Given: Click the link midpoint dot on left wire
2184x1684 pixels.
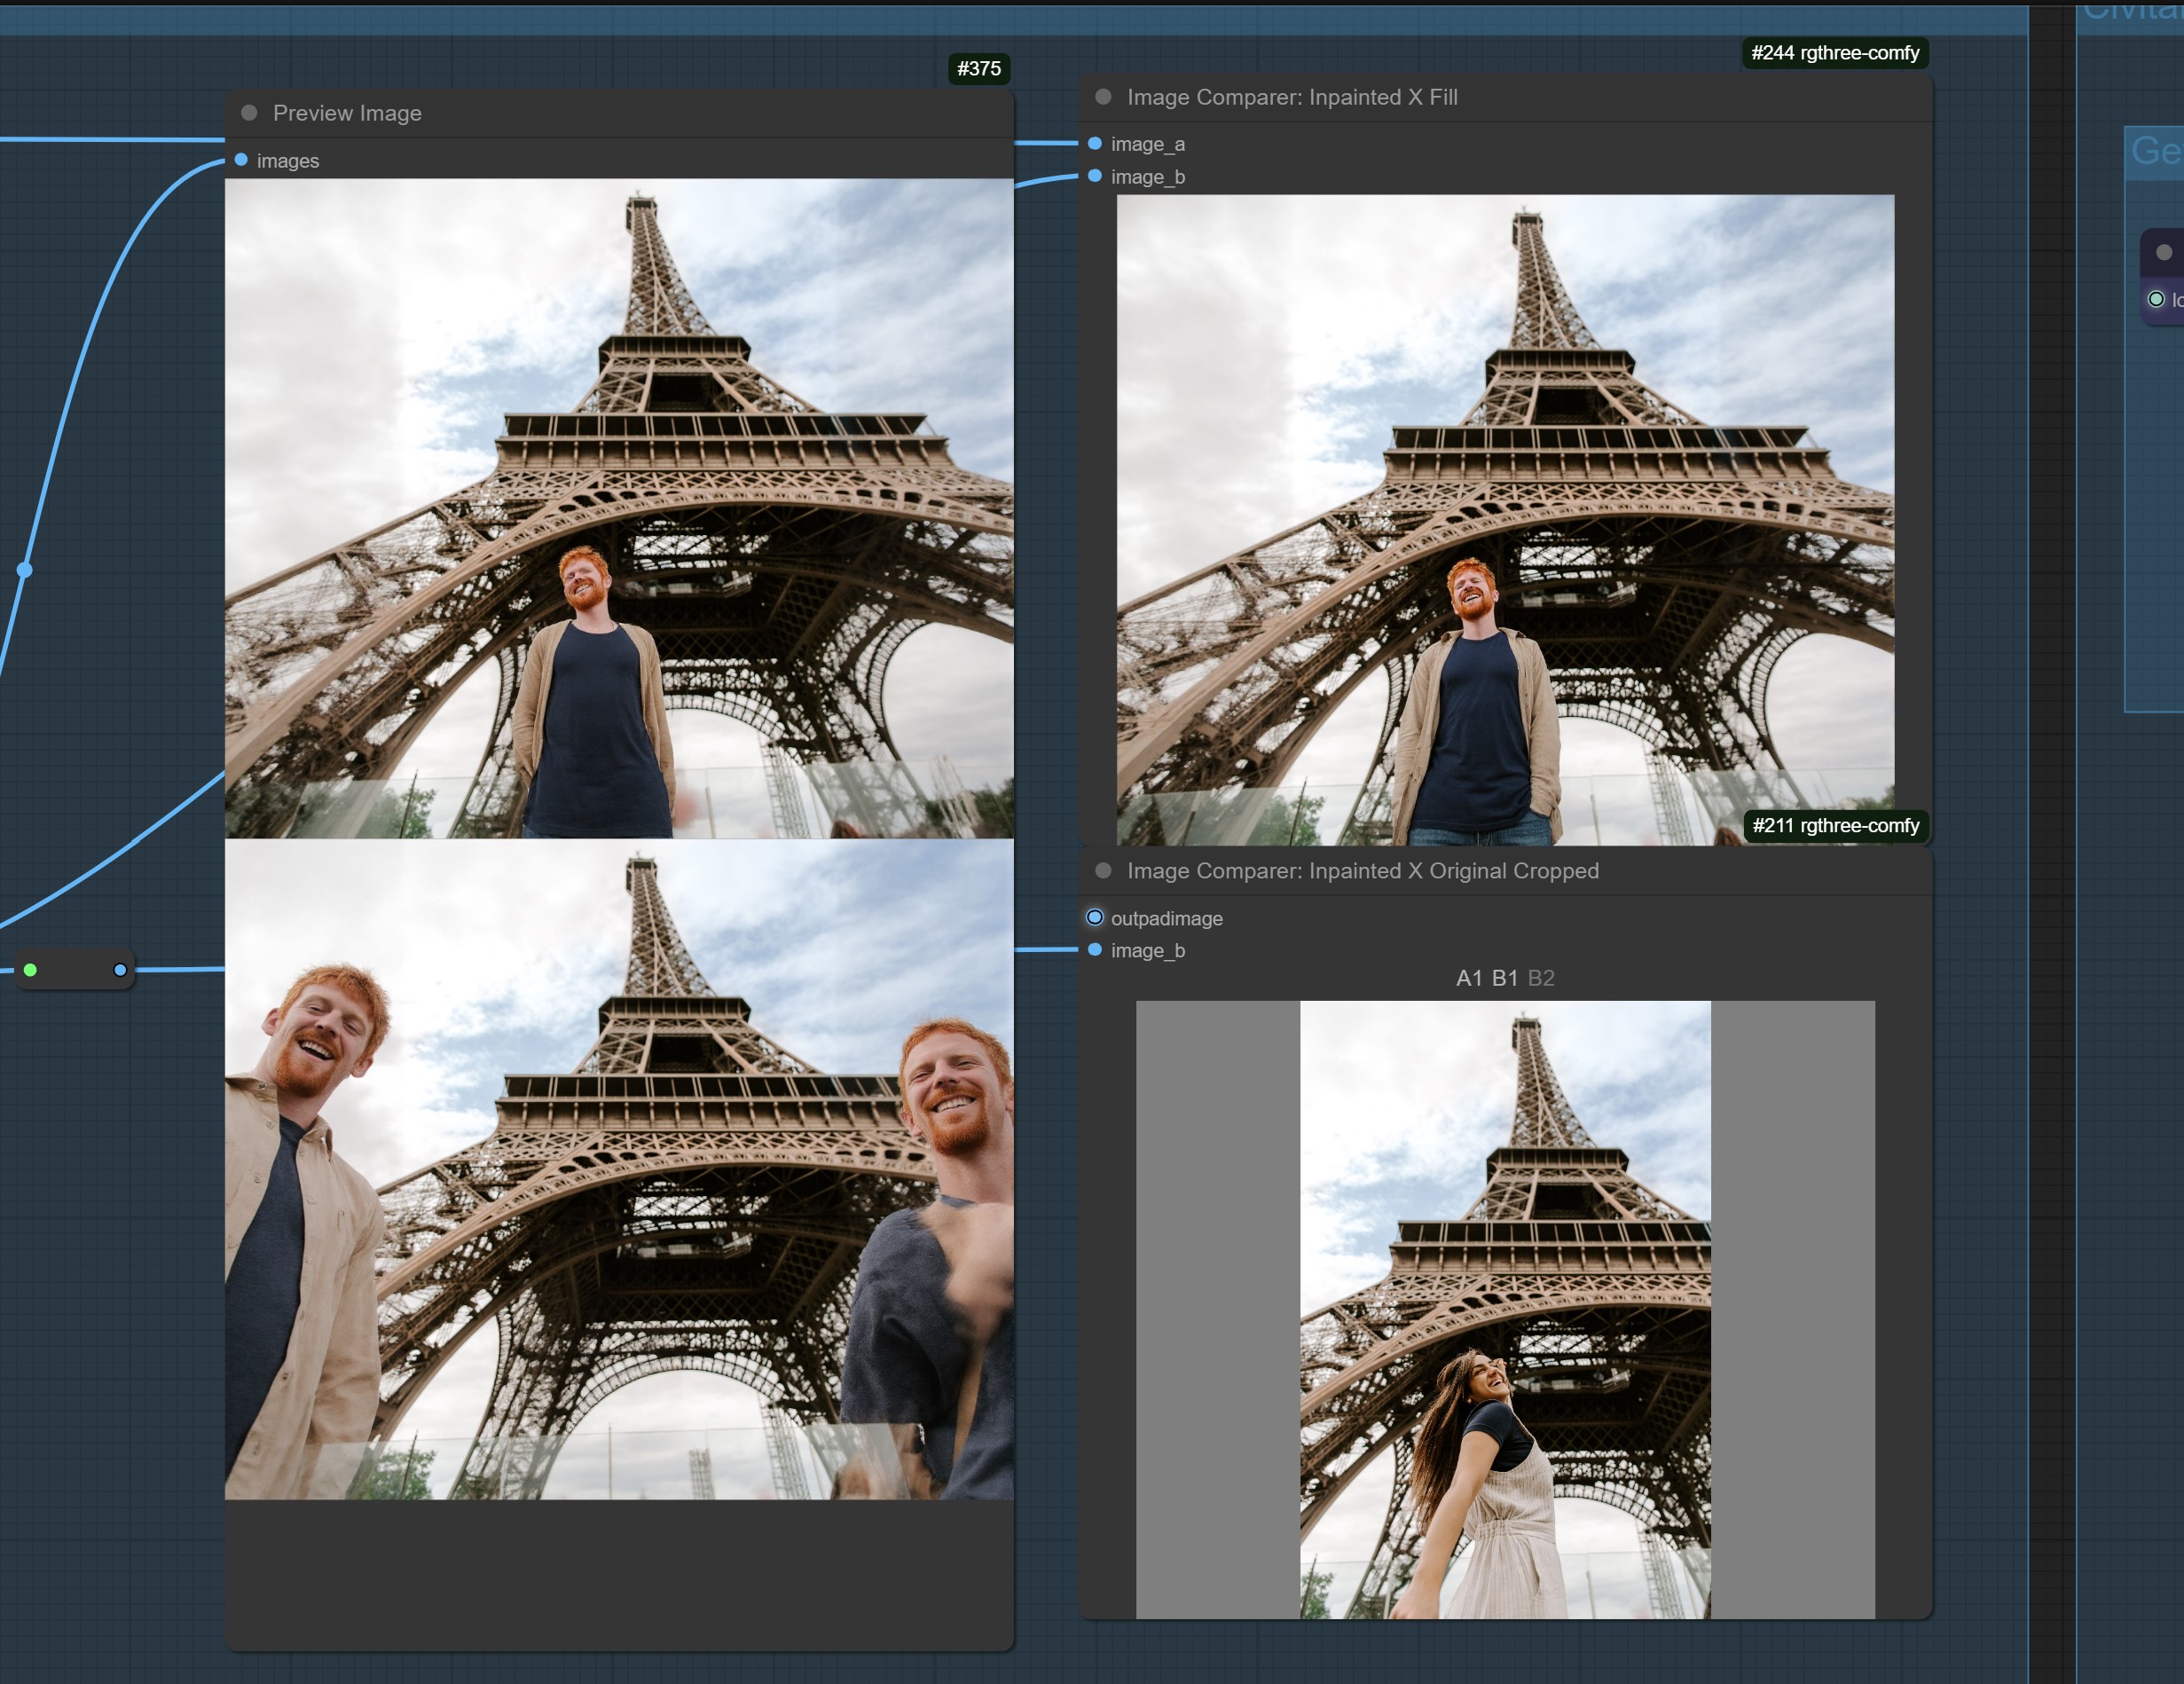Looking at the screenshot, I should coord(25,570).
